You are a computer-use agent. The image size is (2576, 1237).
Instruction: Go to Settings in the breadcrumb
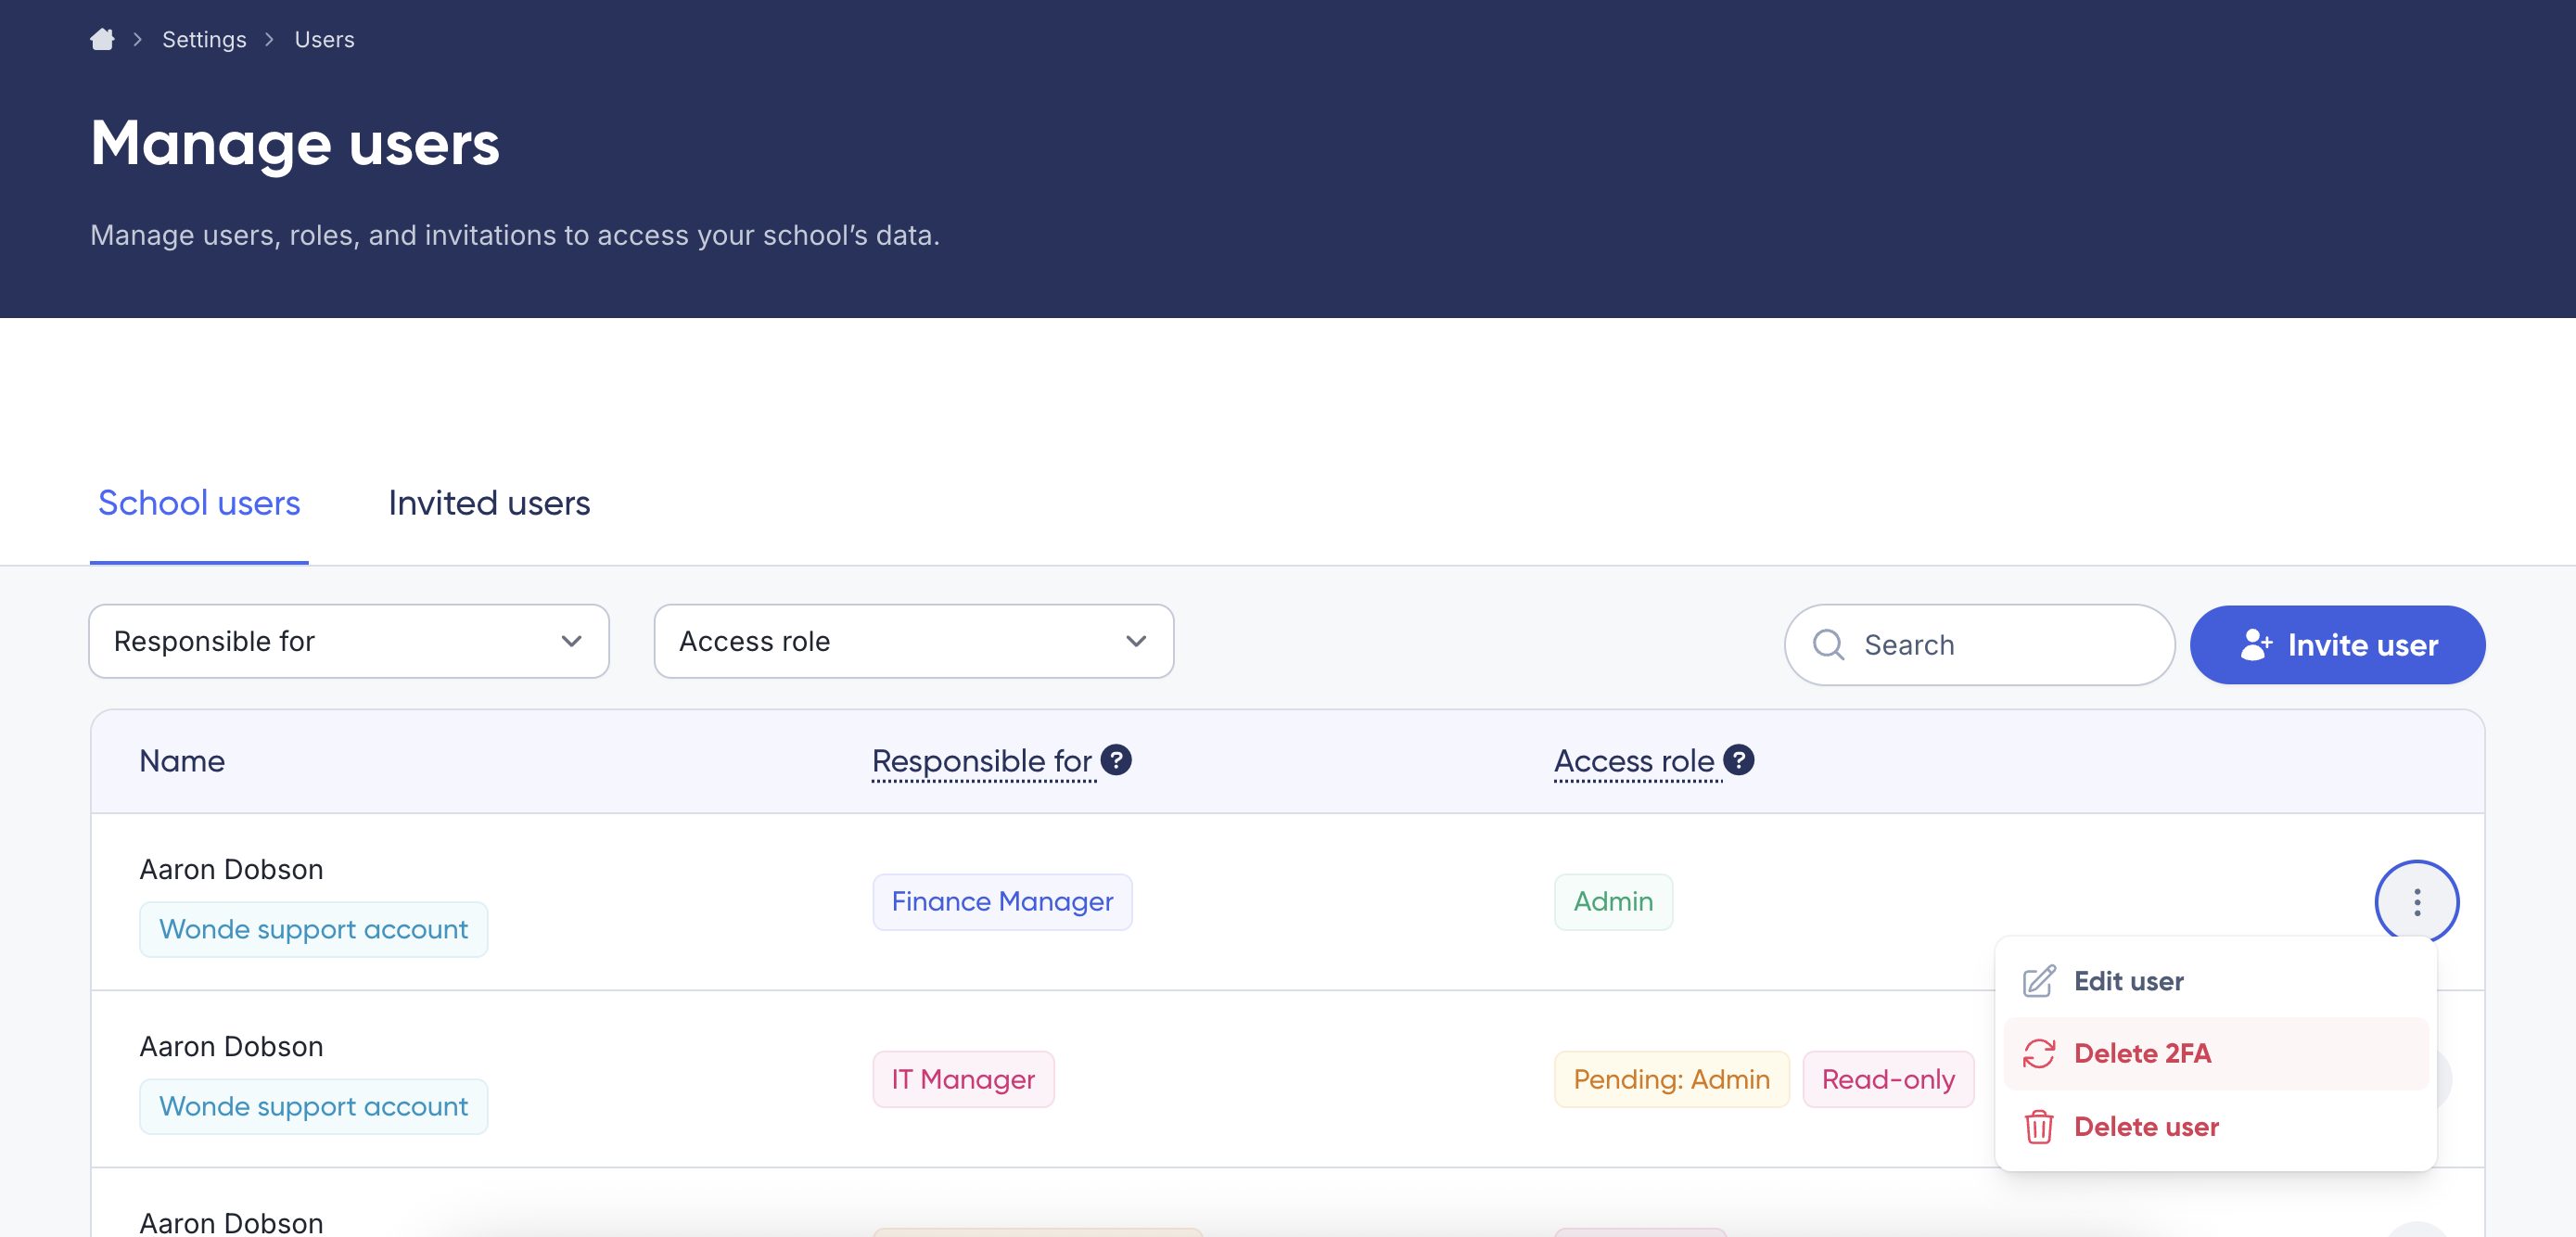204,39
